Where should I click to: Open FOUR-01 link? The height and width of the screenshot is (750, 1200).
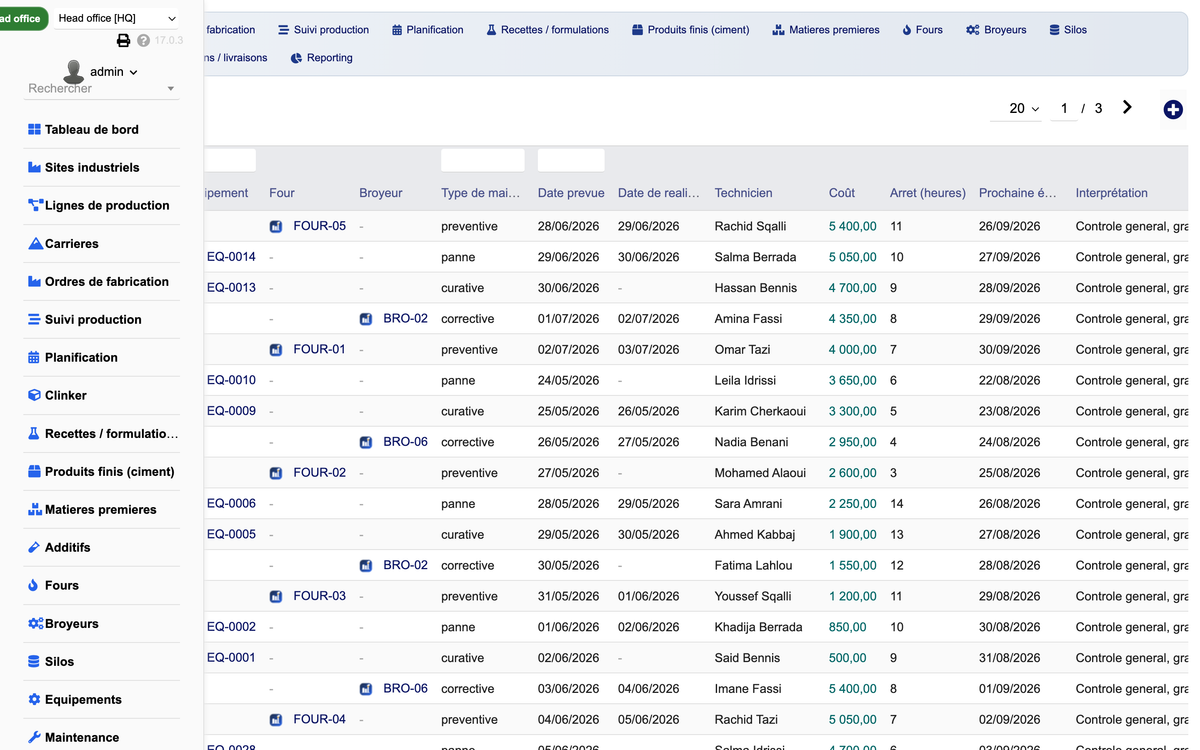coord(319,349)
